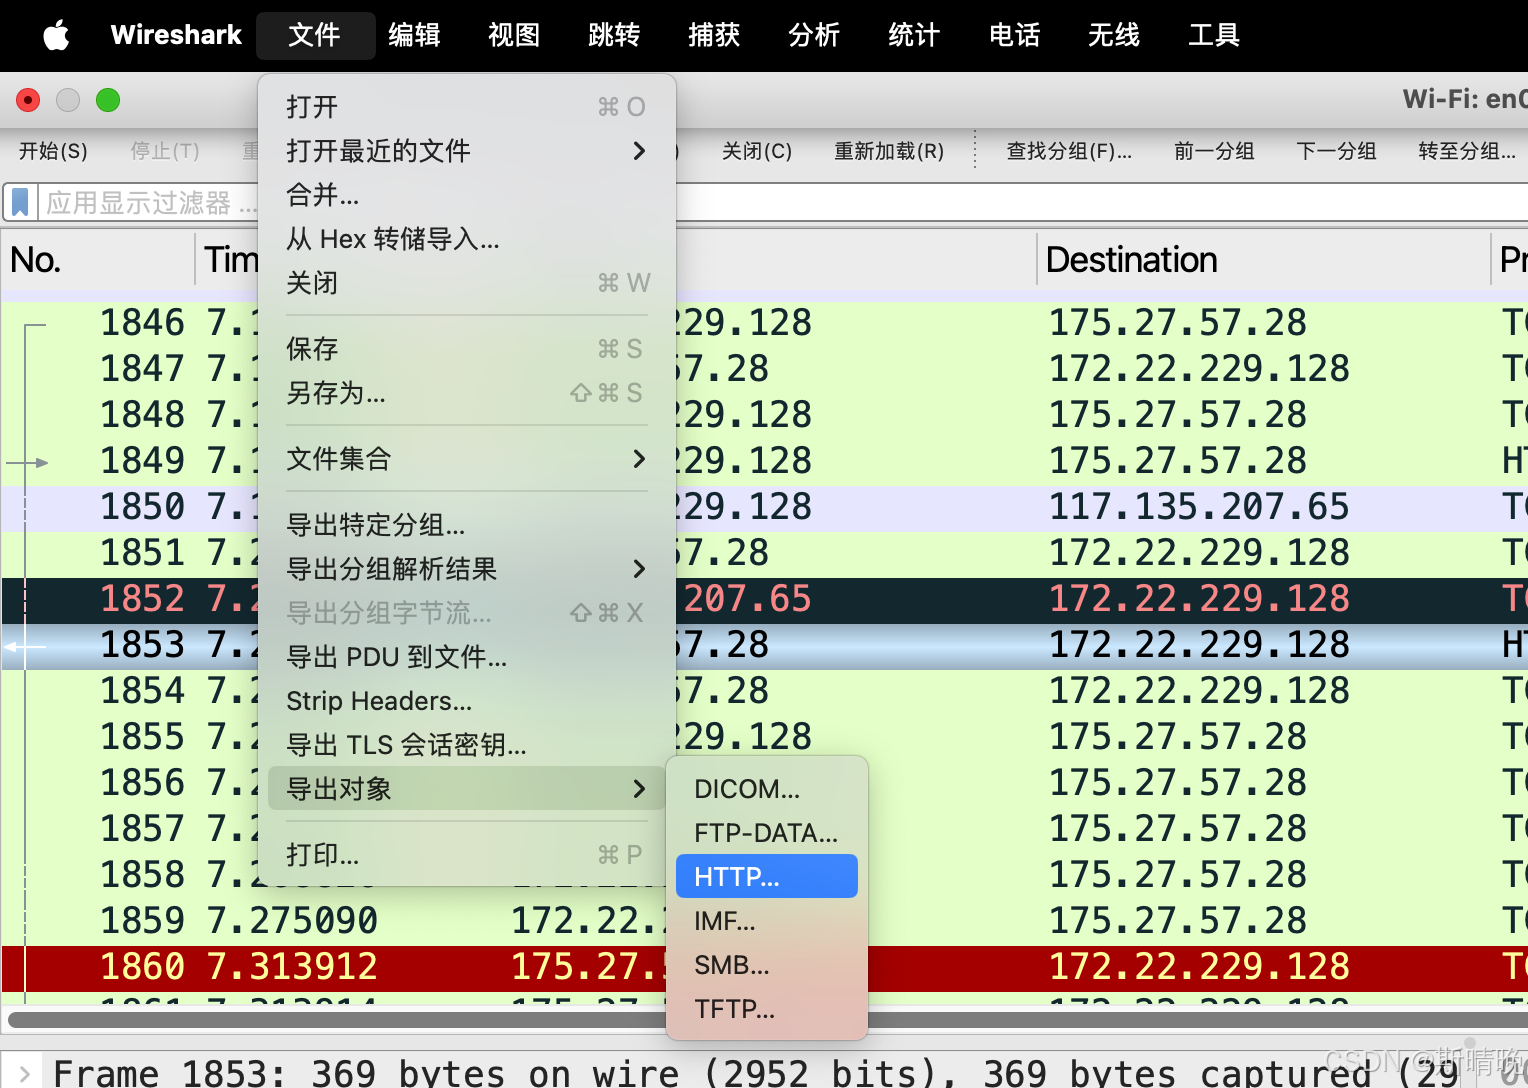Click the Destination column header
1528x1088 pixels.
(x=1263, y=260)
